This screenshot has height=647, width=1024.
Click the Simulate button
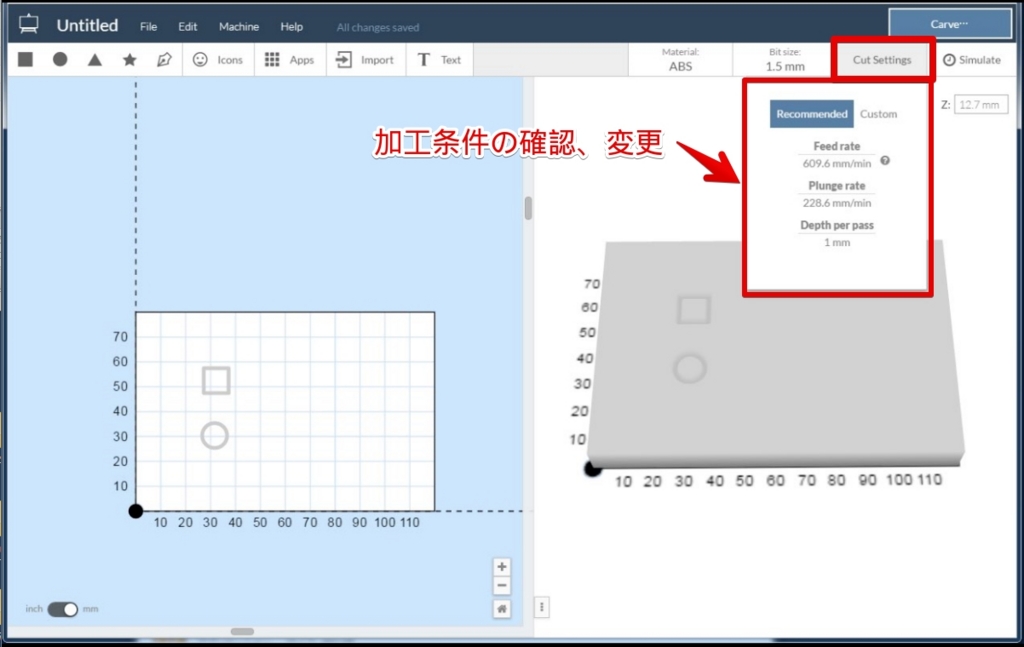972,59
